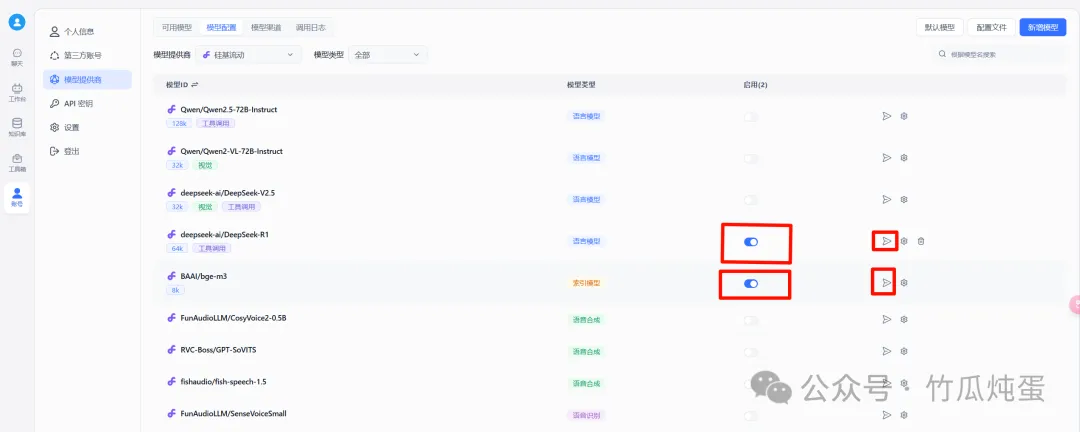This screenshot has width=1080, height=432.
Task: Open settings gear for Qwen2.5-72B-Instruct
Action: [x=904, y=116]
